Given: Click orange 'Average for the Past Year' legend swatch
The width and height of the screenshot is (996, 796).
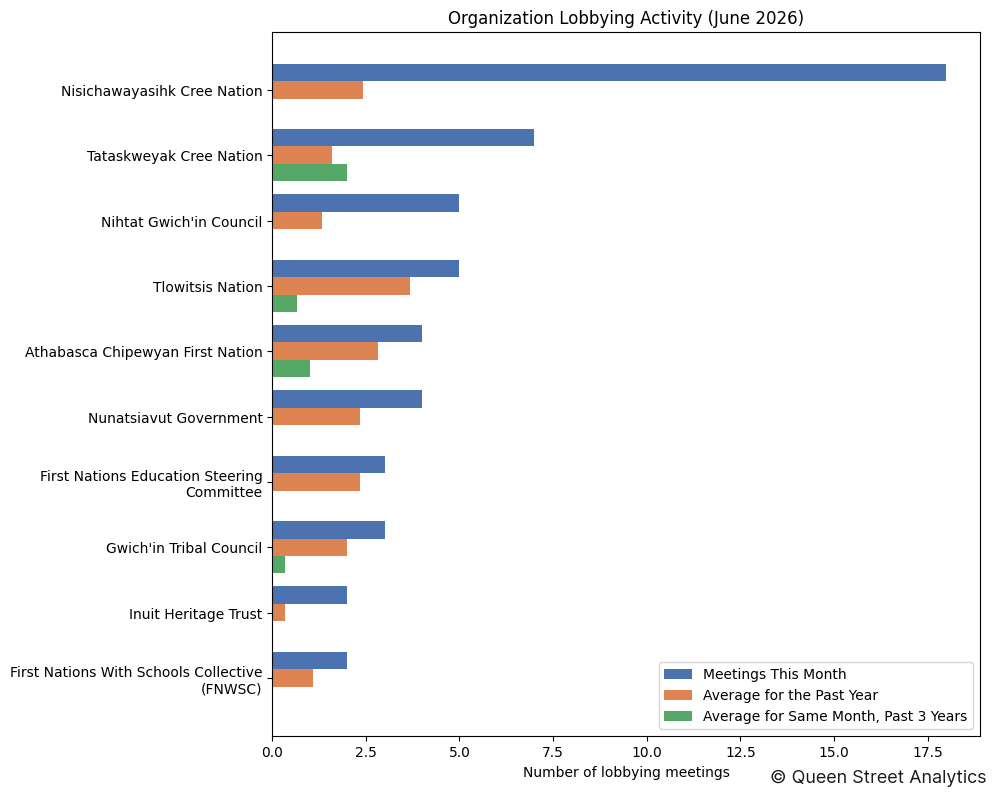Looking at the screenshot, I should tap(678, 695).
